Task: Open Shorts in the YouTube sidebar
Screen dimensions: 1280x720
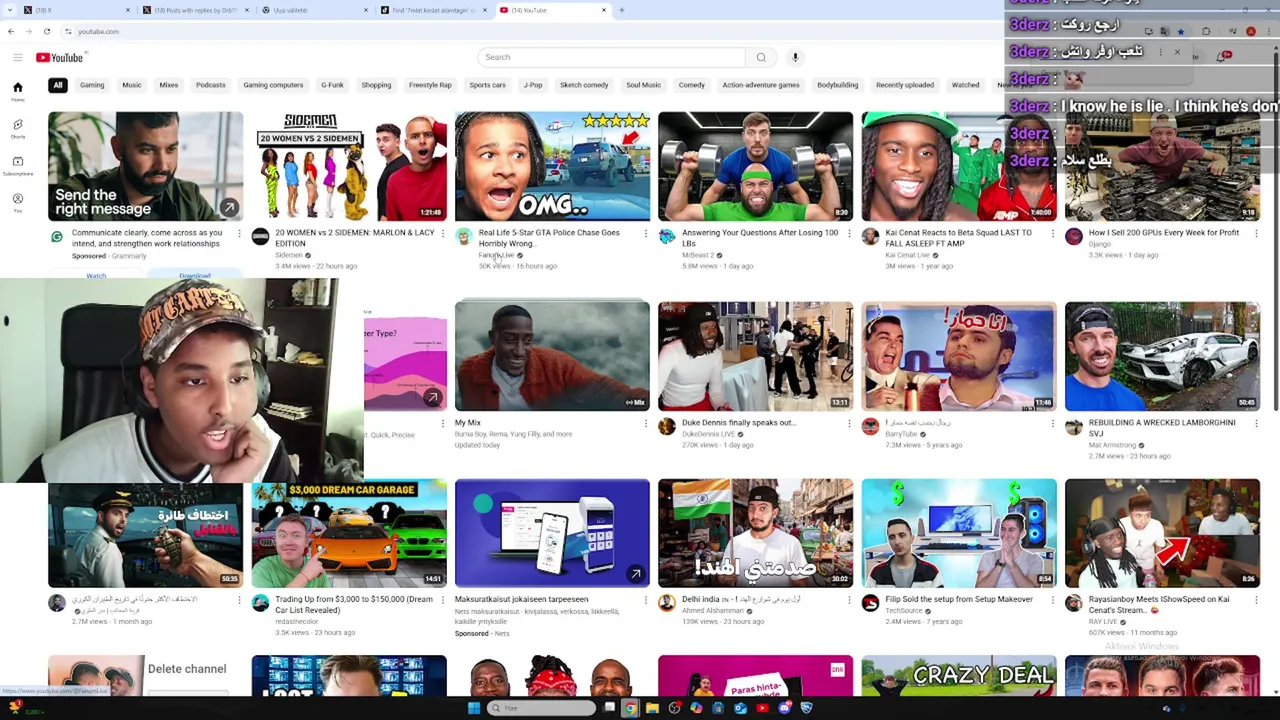Action: click(x=17, y=128)
